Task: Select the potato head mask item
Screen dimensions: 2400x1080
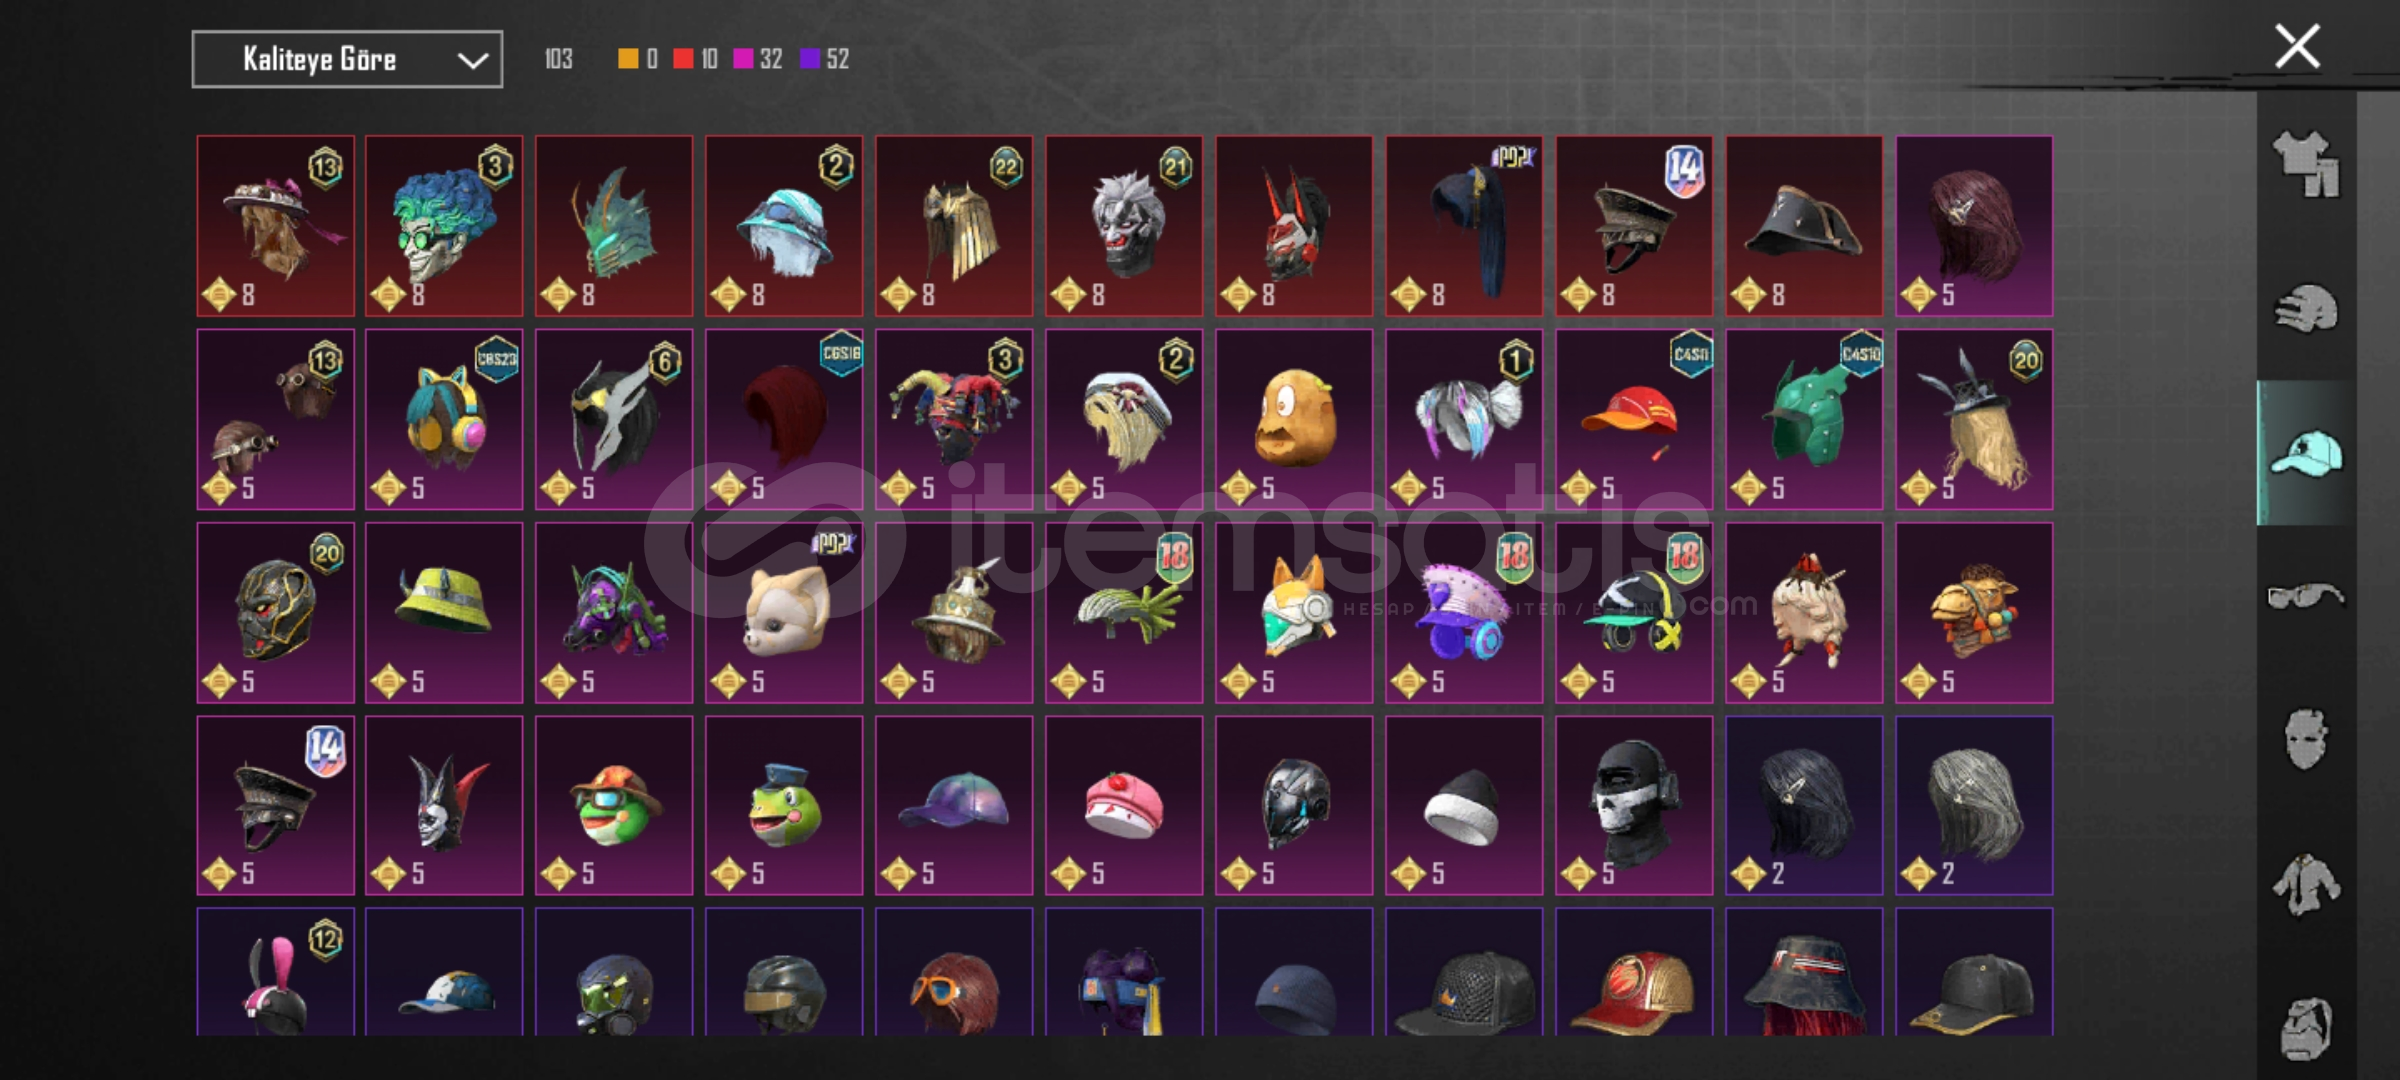Action: click(1294, 419)
